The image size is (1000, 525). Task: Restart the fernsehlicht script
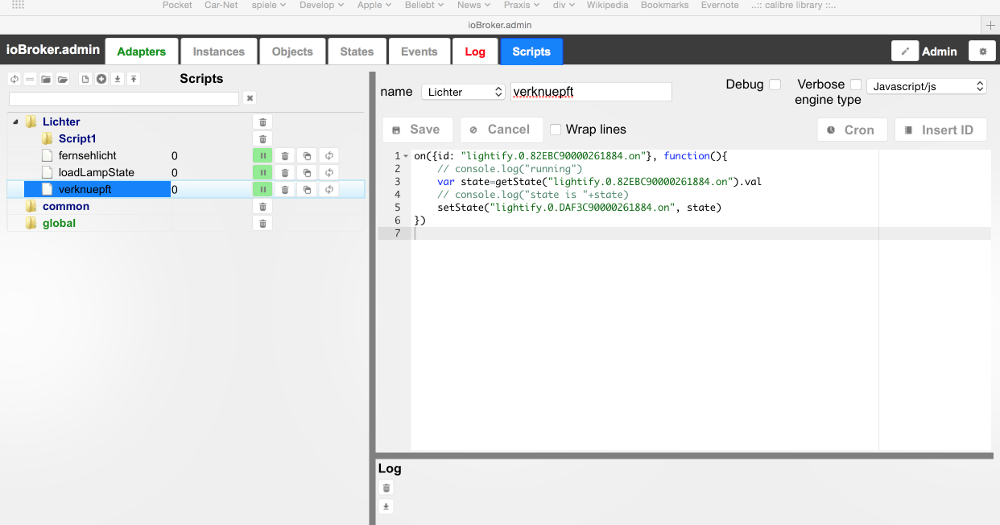[329, 156]
